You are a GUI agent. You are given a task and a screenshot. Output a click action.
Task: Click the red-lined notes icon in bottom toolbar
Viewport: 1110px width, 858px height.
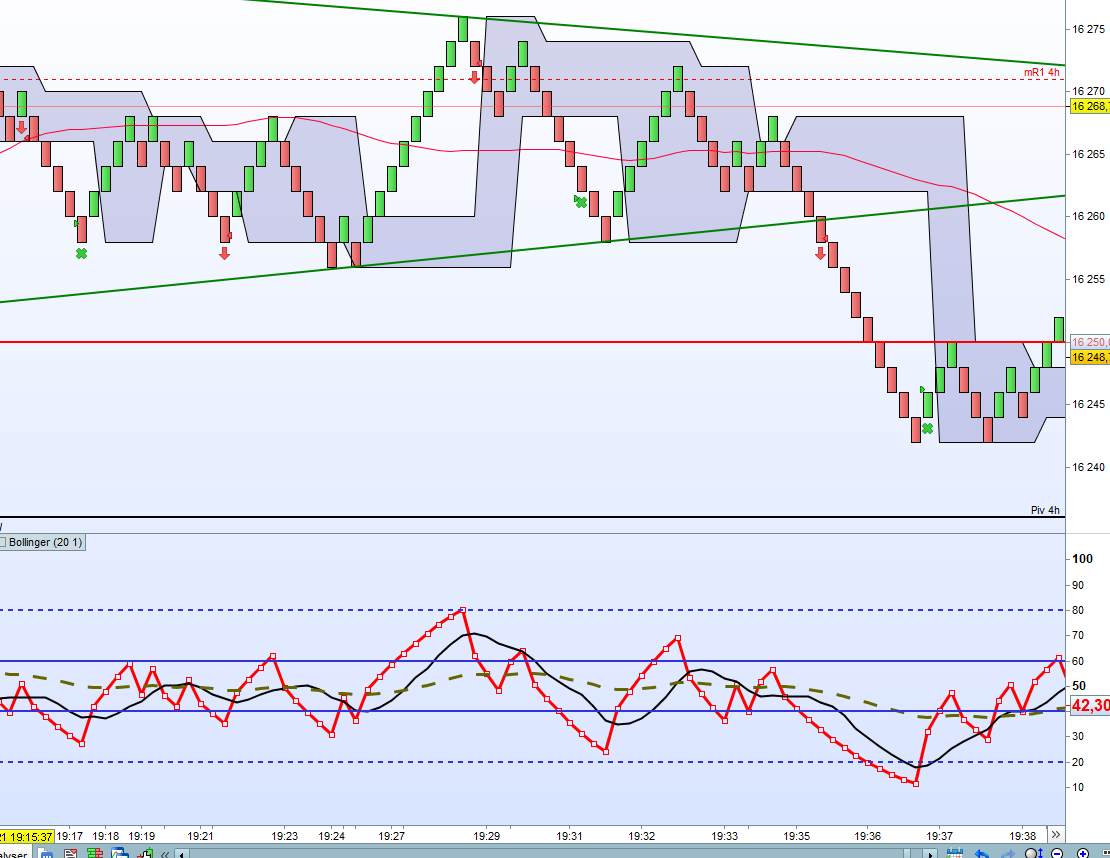tap(70, 853)
